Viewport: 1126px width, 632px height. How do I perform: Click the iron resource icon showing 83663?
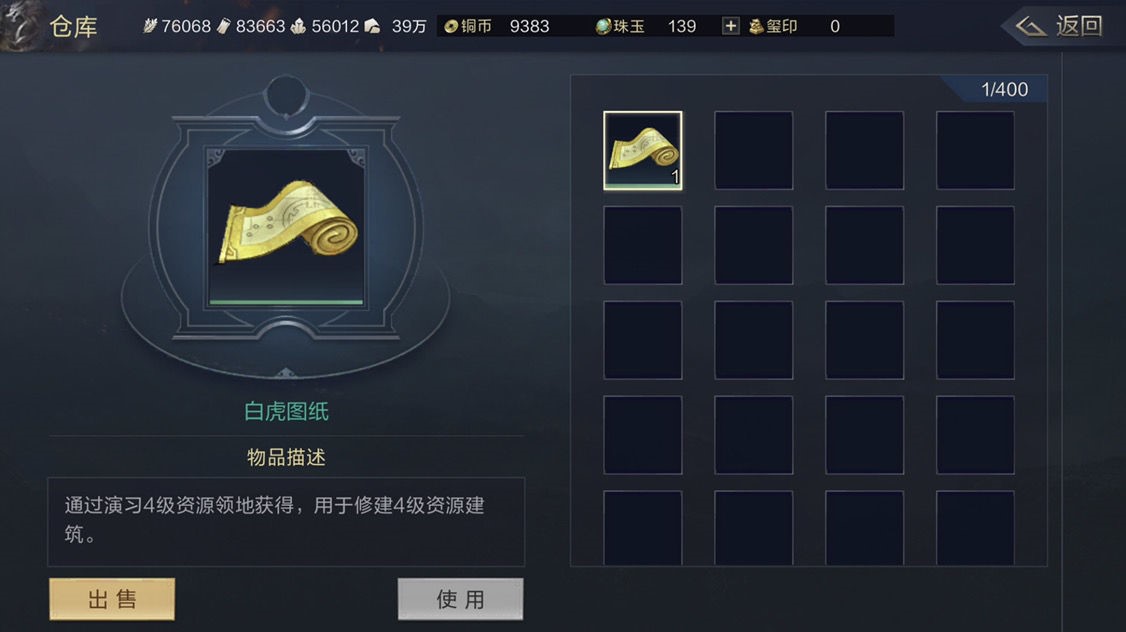coord(224,27)
